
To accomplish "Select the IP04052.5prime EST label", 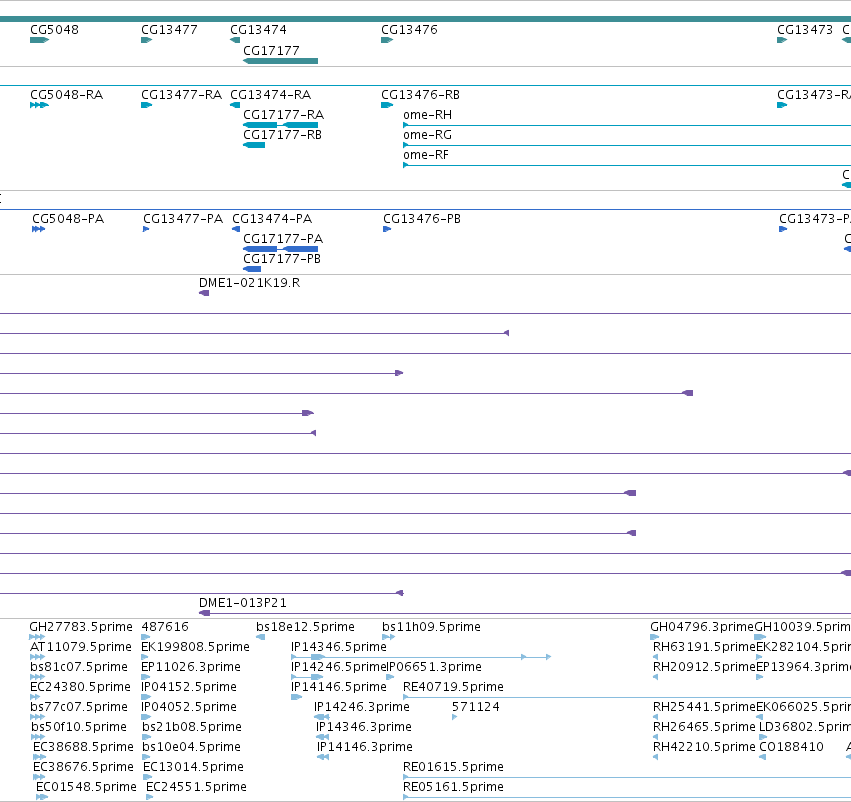I will (x=189, y=708).
